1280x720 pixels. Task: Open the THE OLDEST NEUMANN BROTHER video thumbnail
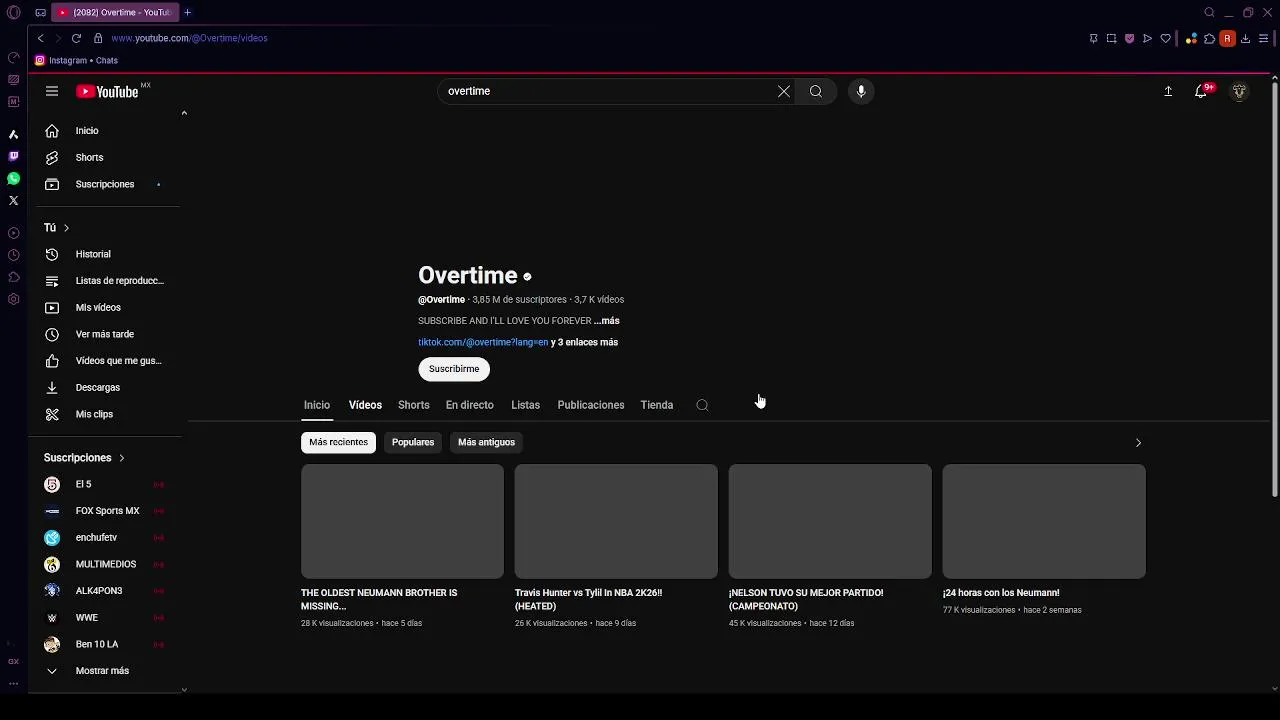[x=402, y=521]
